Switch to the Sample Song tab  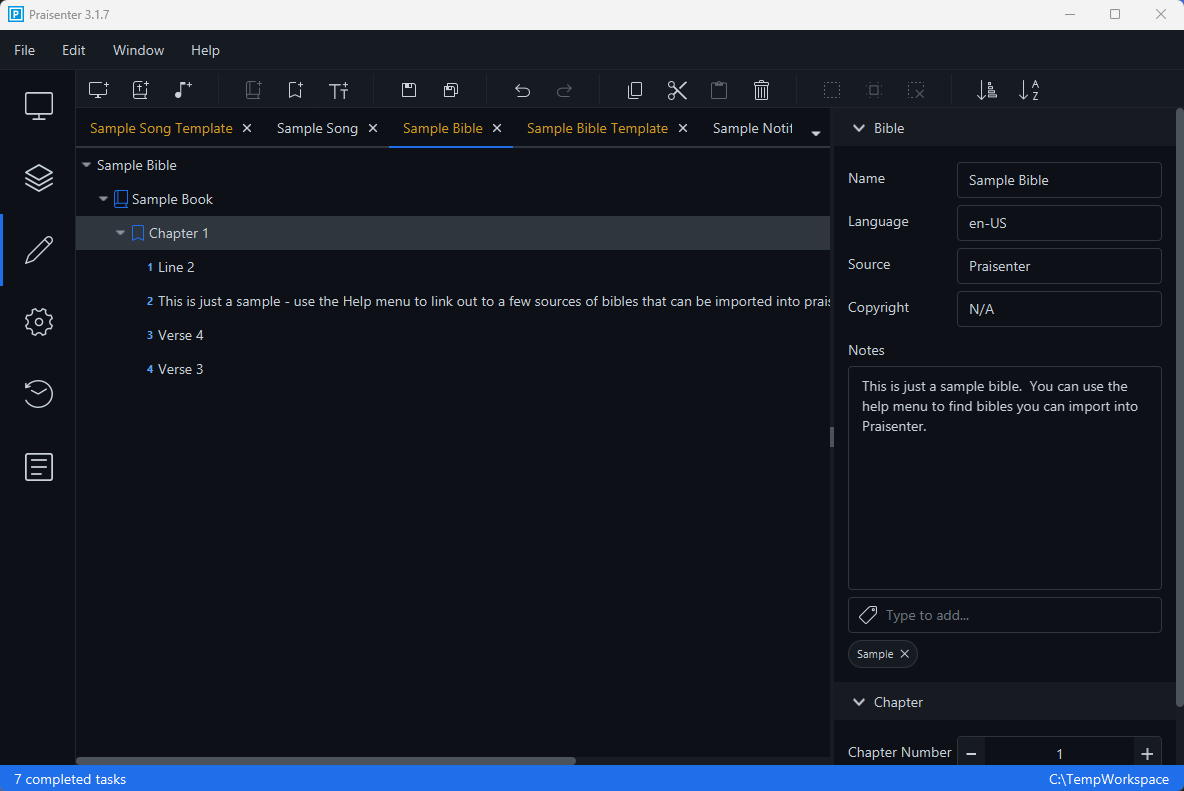(317, 128)
